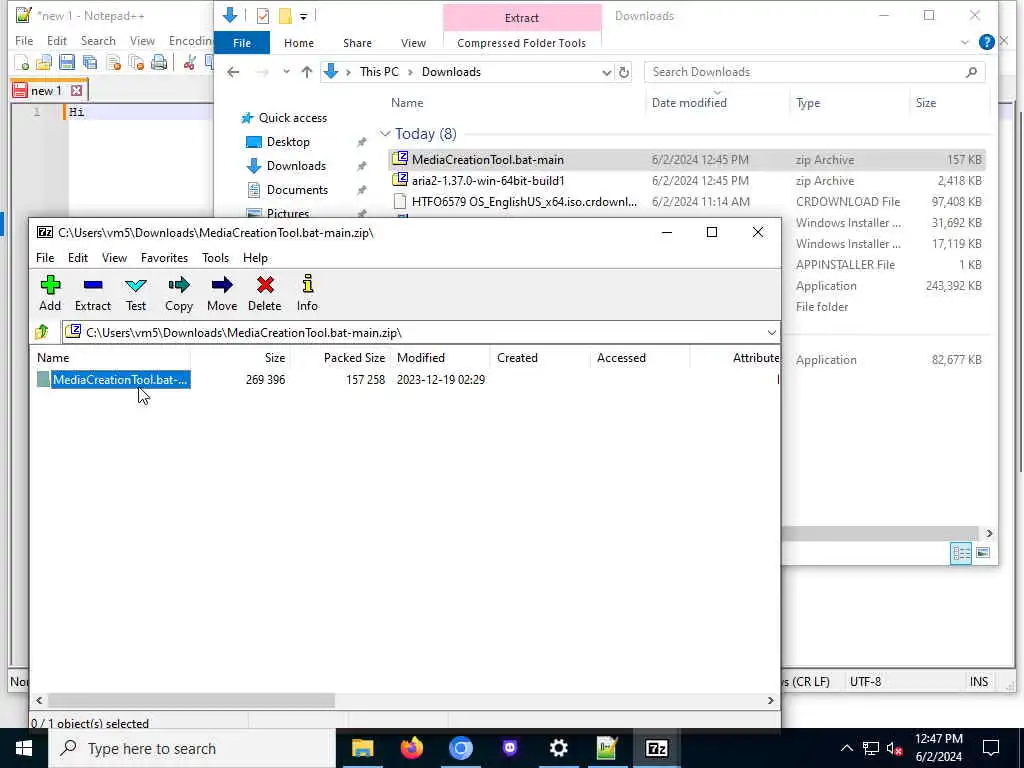Go up one folder level in 7-Zip
Screen dimensions: 1024x768
42,332
